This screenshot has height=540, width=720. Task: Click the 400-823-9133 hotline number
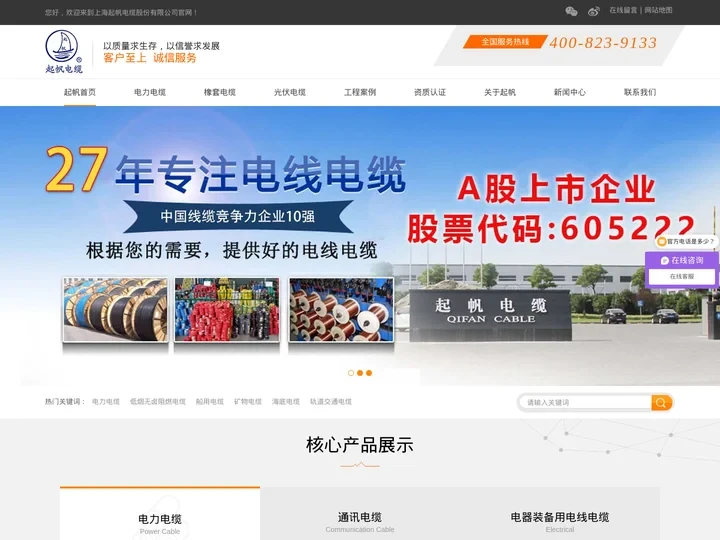(x=603, y=43)
